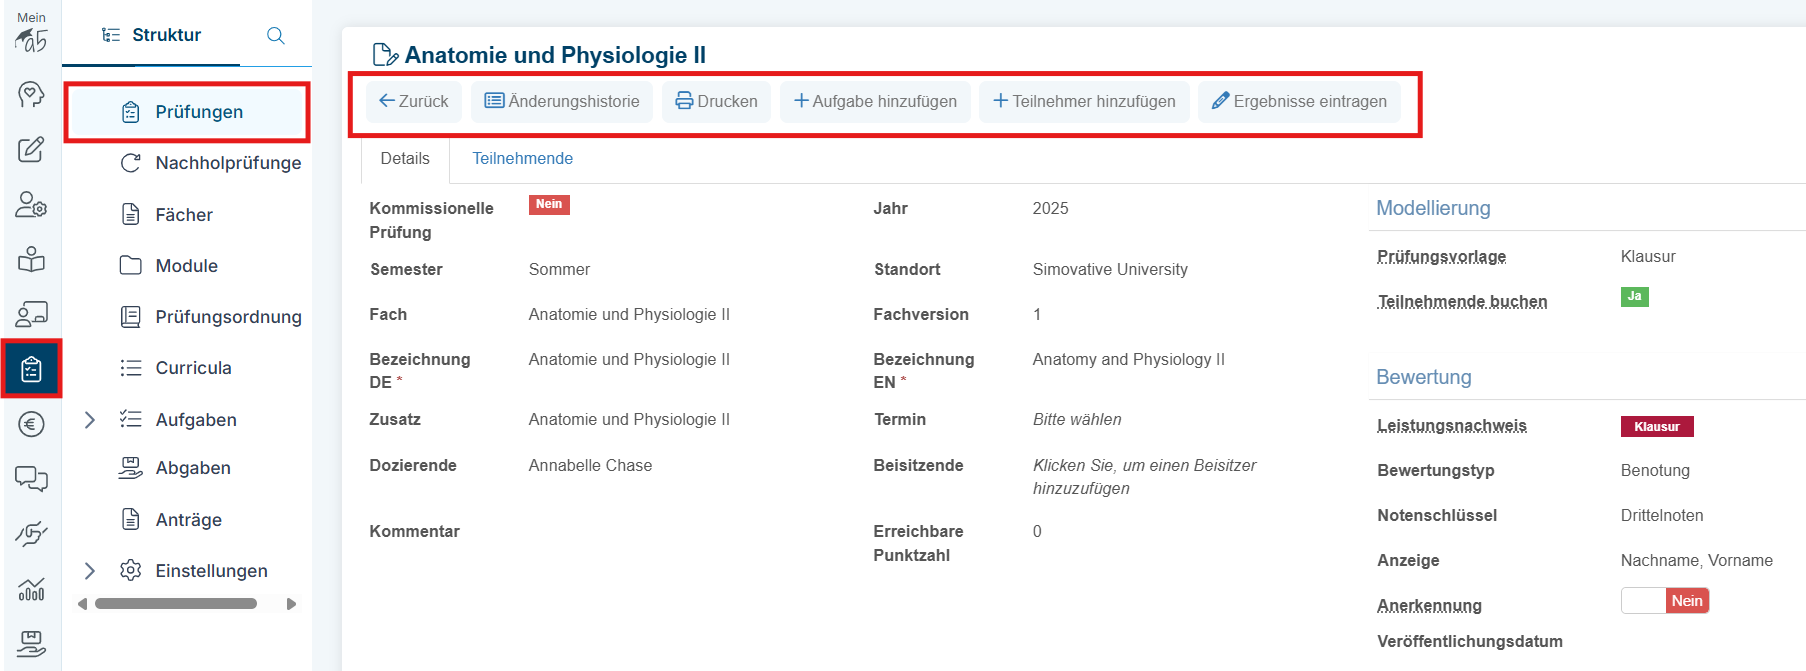The width and height of the screenshot is (1806, 671).
Task: Open the statistics chart icon in left rail
Action: pyautogui.click(x=31, y=589)
